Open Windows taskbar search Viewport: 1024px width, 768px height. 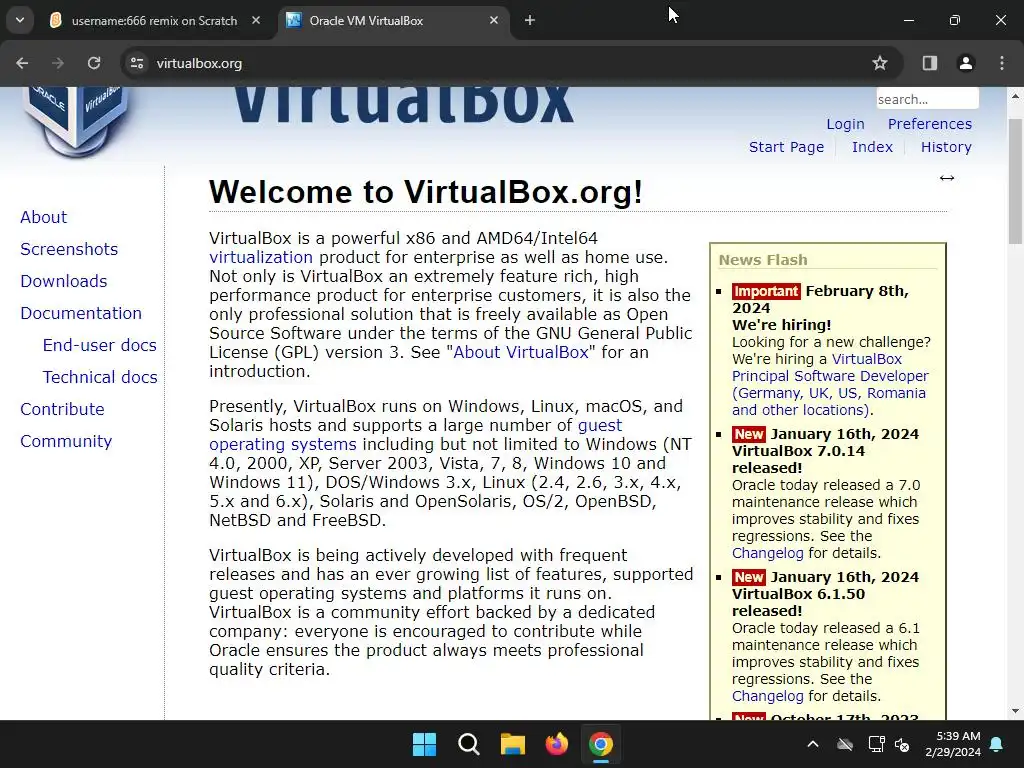[x=468, y=744]
